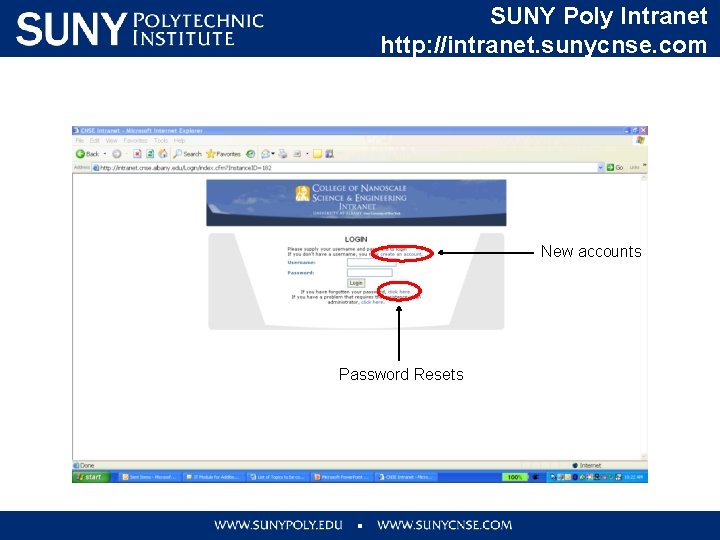Follow the 'create an account' link
This screenshot has width=720, height=540.
(x=401, y=254)
